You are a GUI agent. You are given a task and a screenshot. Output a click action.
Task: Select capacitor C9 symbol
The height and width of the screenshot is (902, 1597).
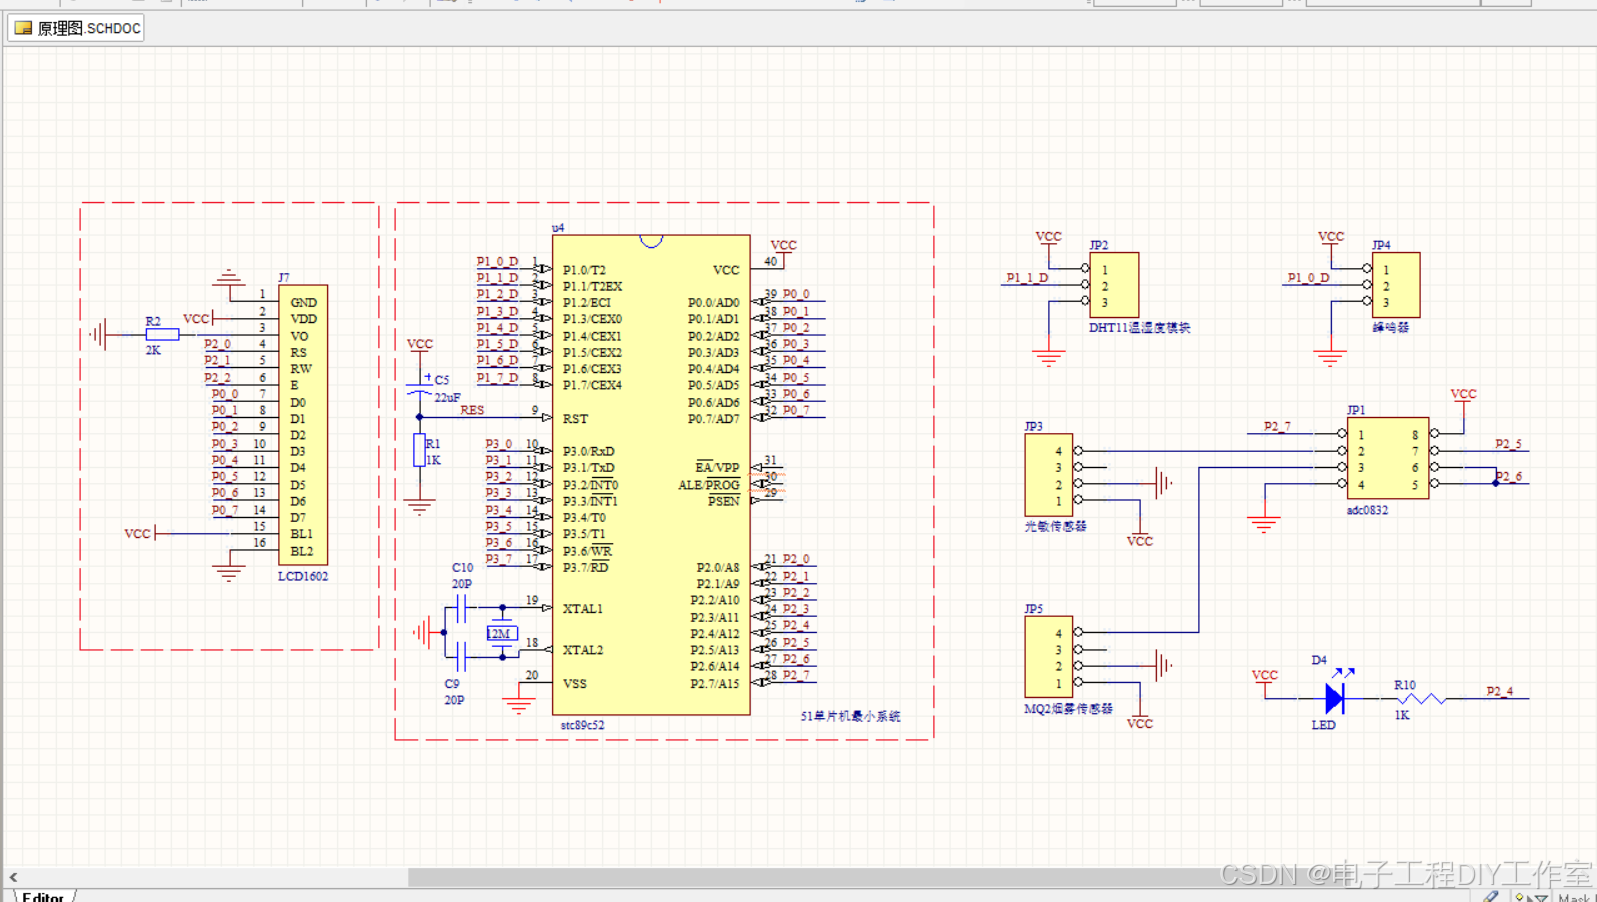[459, 656]
